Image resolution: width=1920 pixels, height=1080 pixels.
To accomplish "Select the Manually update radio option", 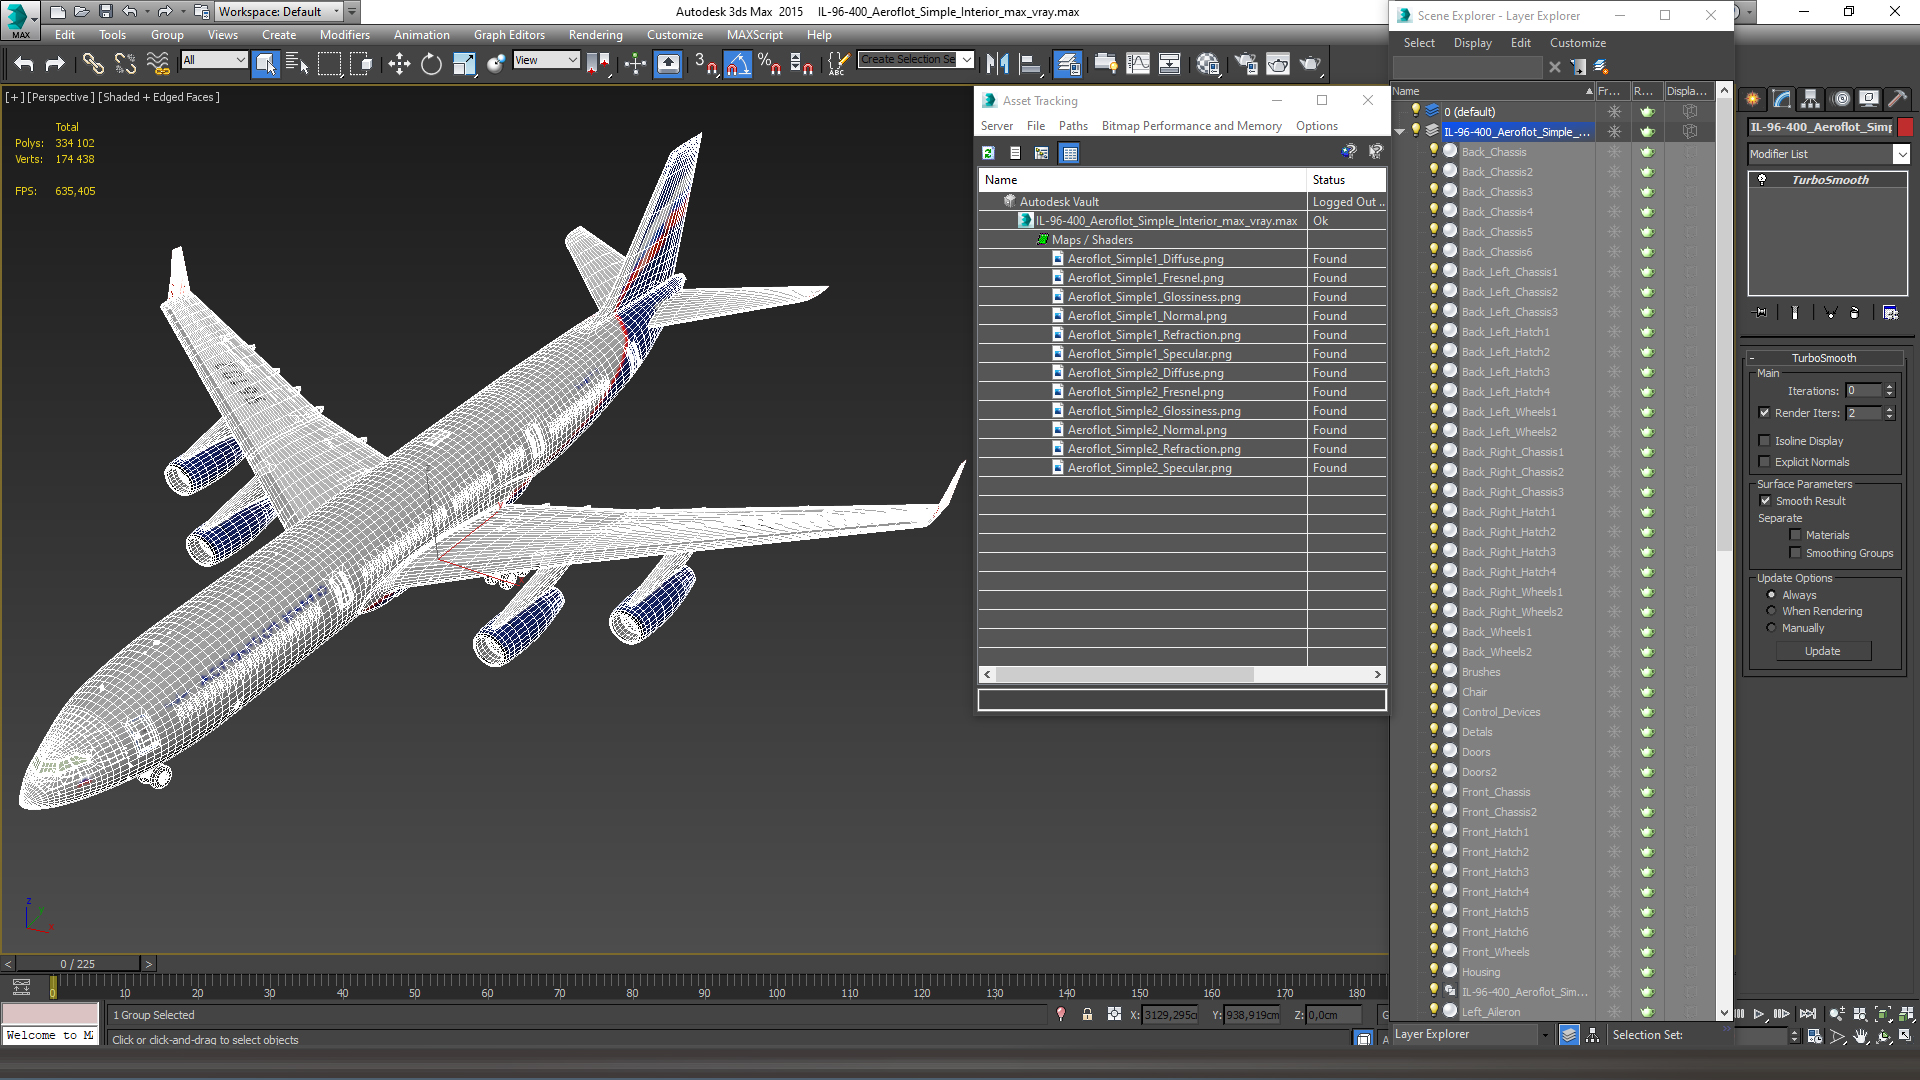I will point(1771,628).
